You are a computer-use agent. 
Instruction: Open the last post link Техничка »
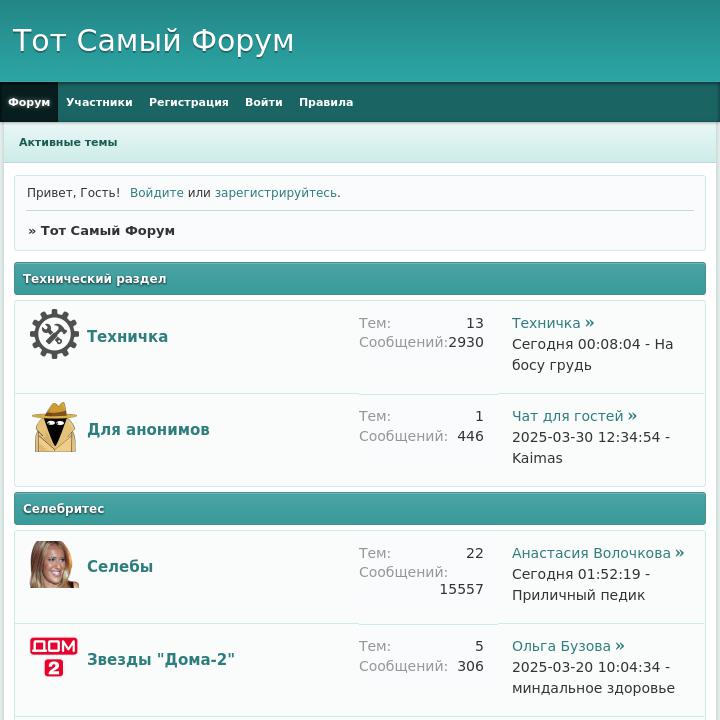click(553, 323)
